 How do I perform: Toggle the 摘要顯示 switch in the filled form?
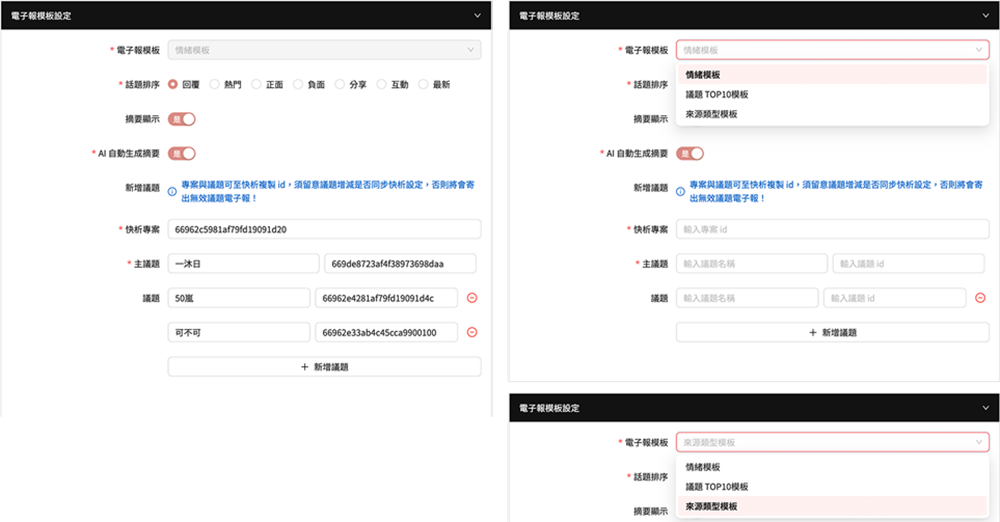click(x=181, y=119)
